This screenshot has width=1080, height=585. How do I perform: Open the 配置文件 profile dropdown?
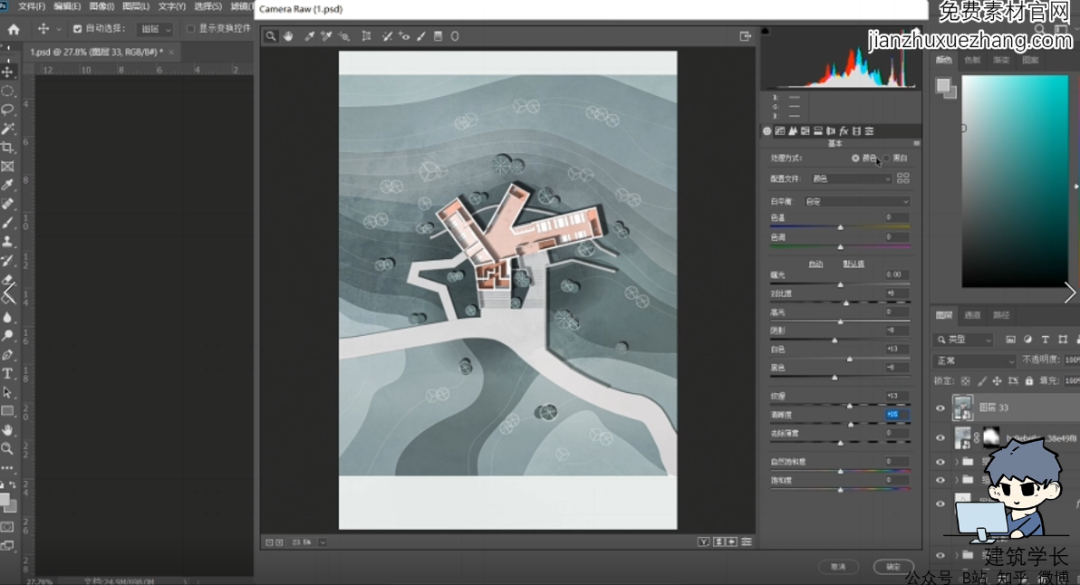point(850,178)
